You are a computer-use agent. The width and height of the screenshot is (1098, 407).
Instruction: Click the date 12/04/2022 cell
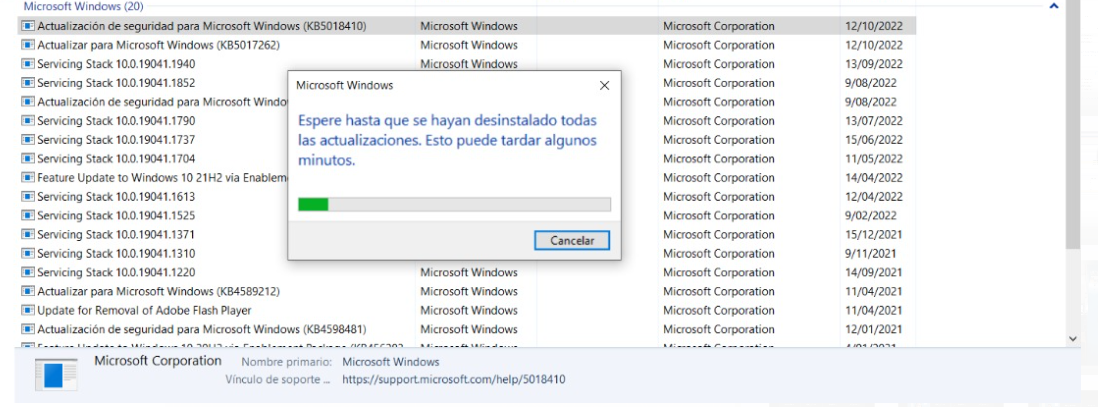click(x=874, y=196)
